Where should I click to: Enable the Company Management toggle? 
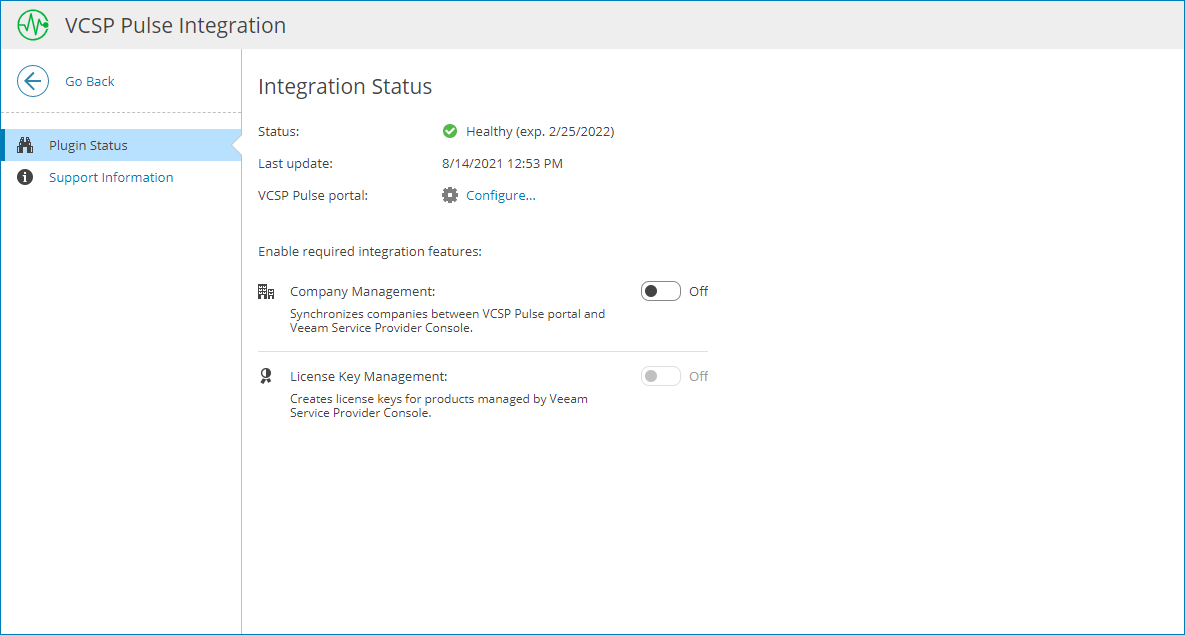[x=661, y=291]
